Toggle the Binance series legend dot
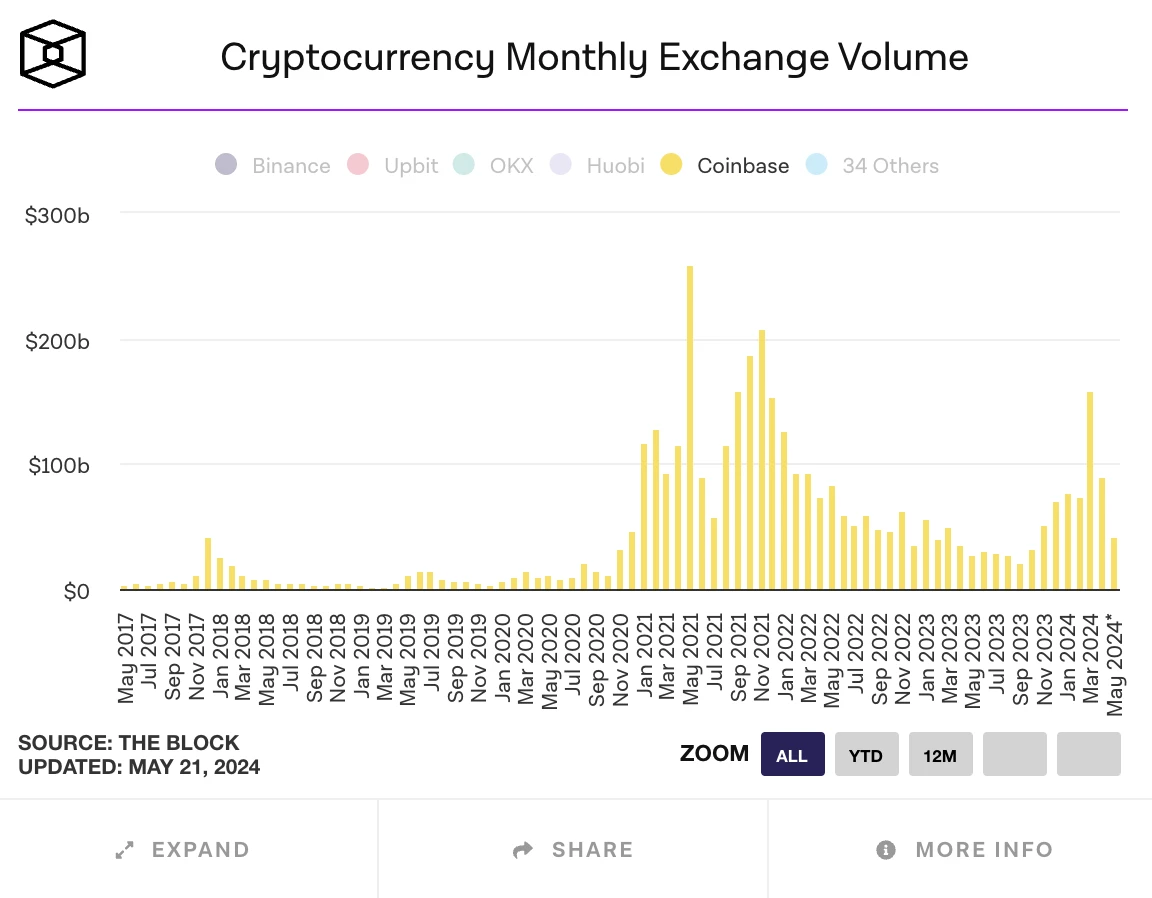The height and width of the screenshot is (898, 1152). pyautogui.click(x=226, y=165)
